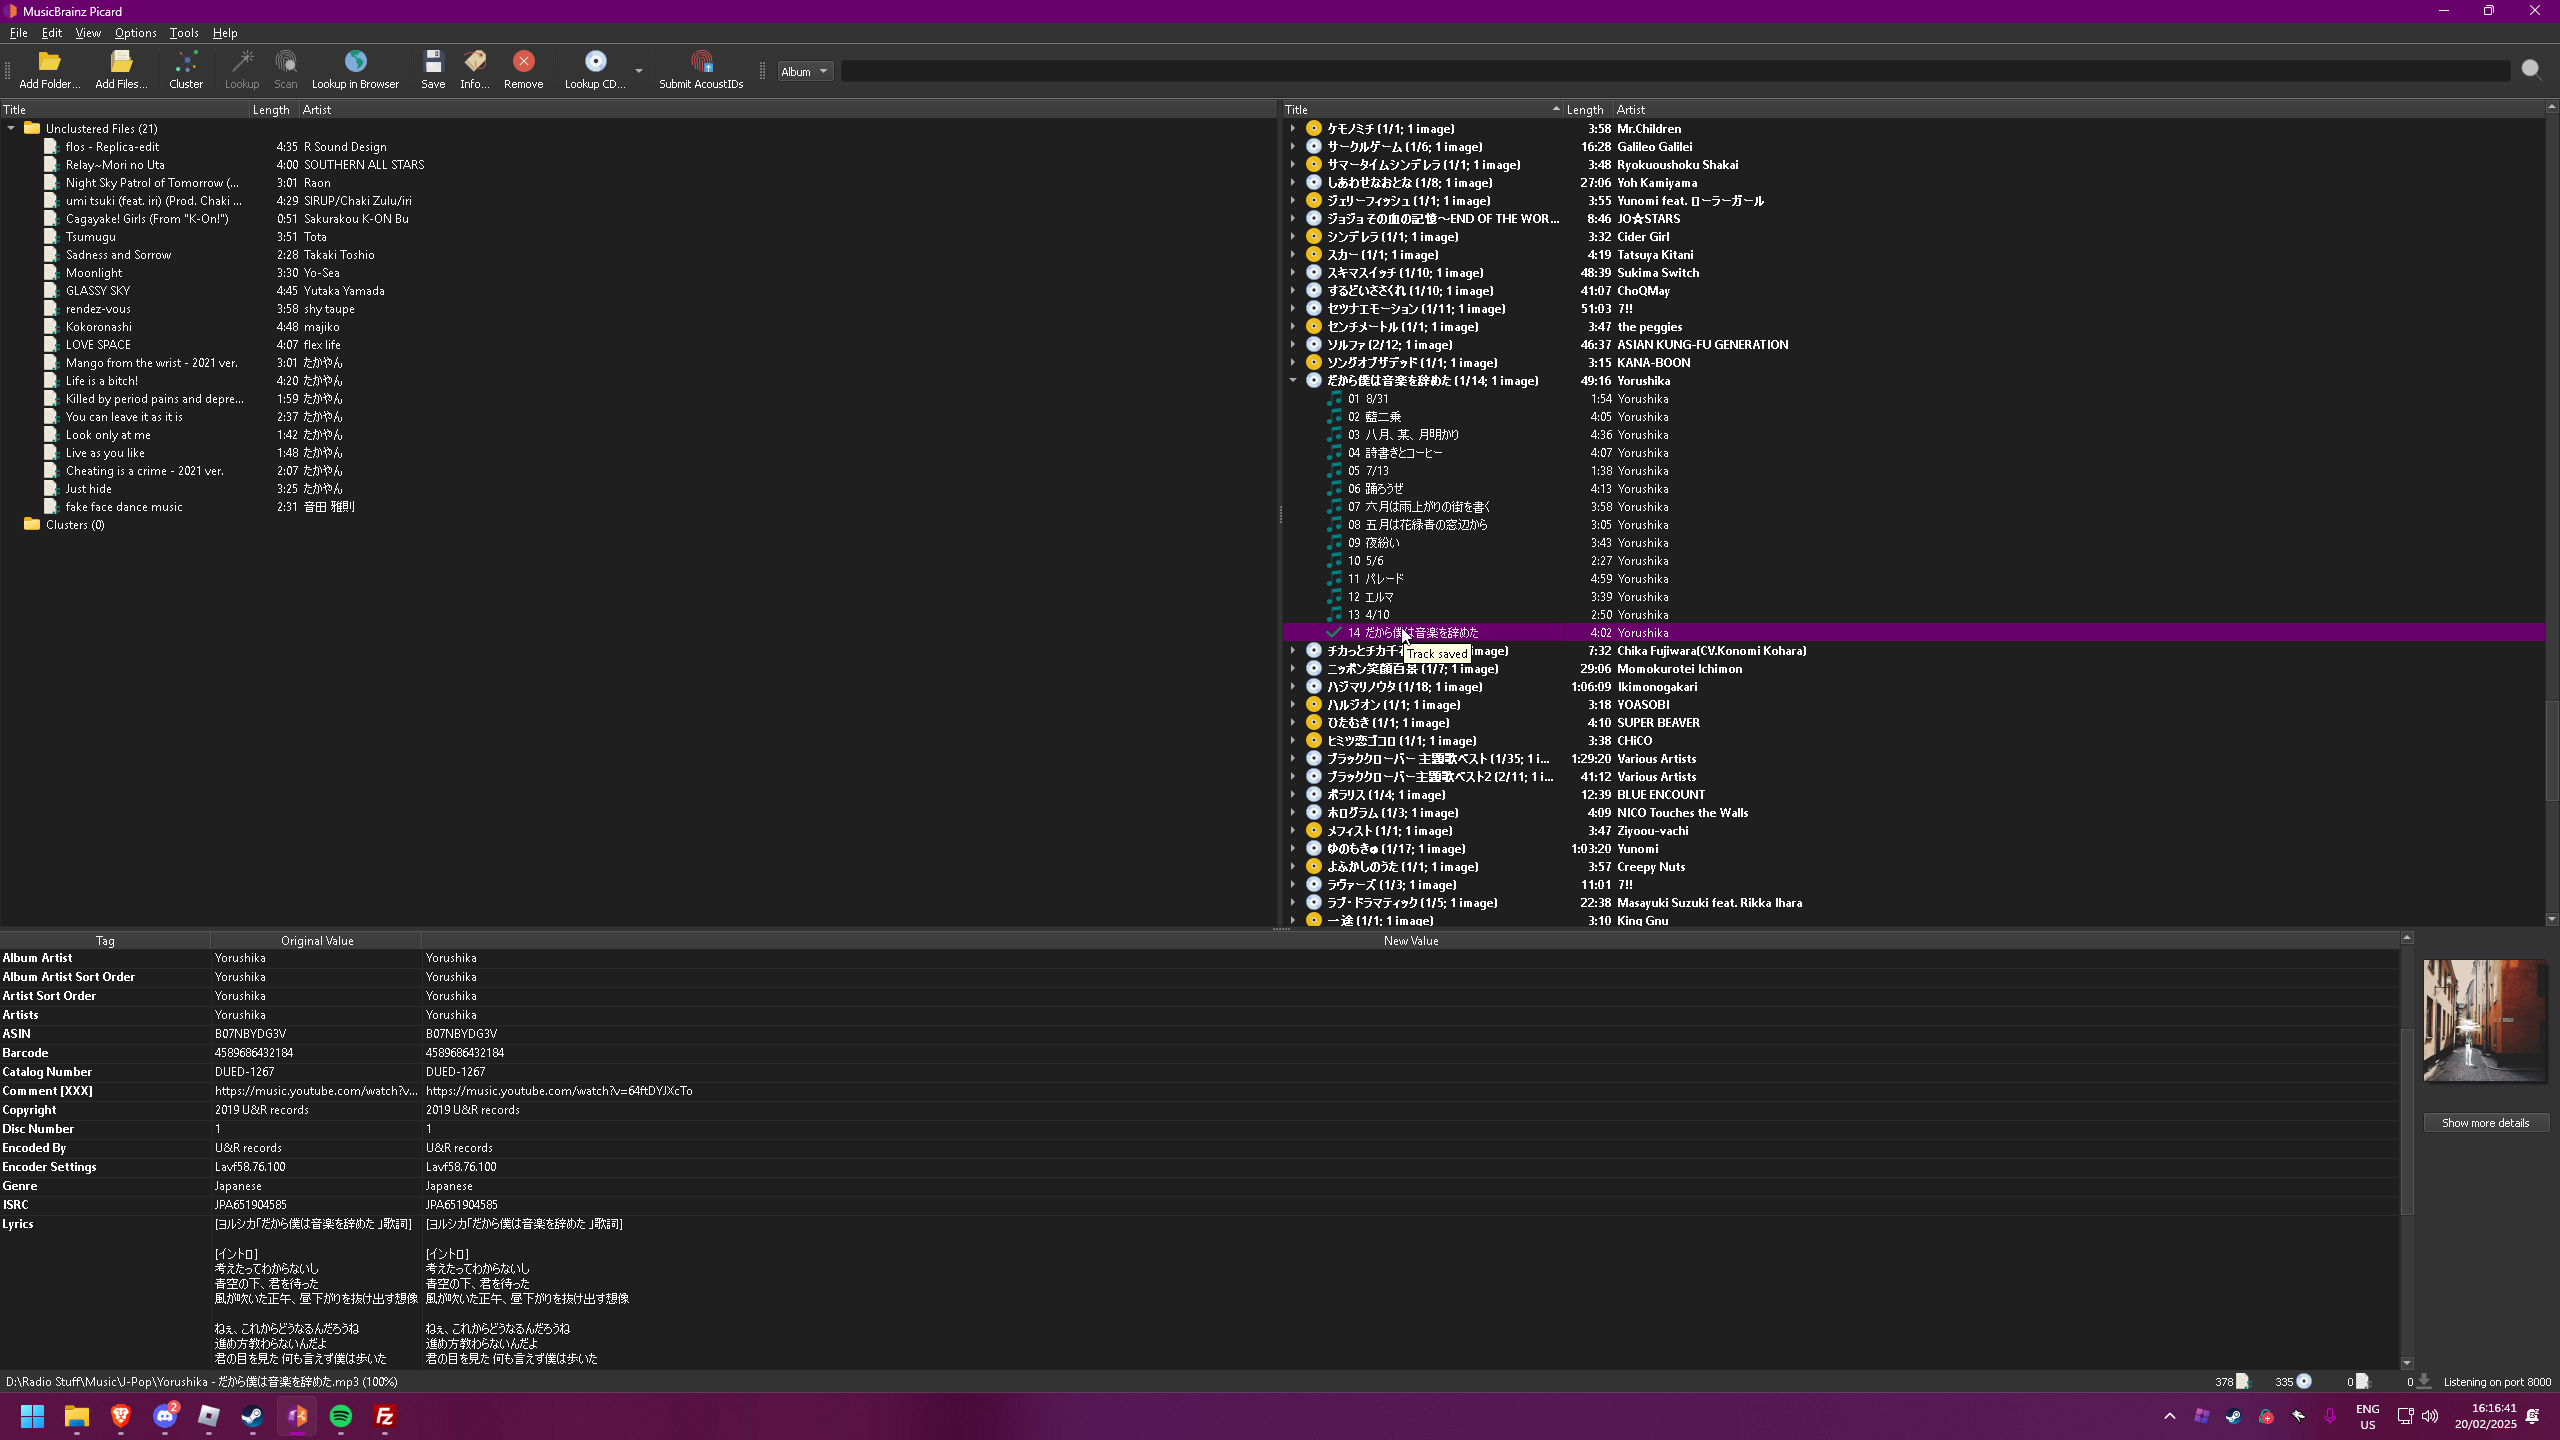2560x1440 pixels.
Task: Open the View menu
Action: pos(88,33)
